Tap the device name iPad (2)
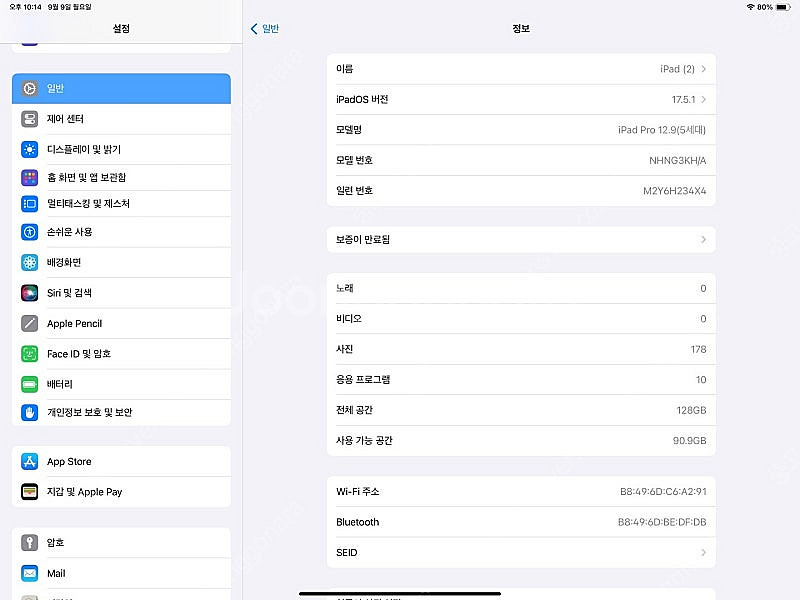The width and height of the screenshot is (800, 600). pyautogui.click(x=677, y=69)
